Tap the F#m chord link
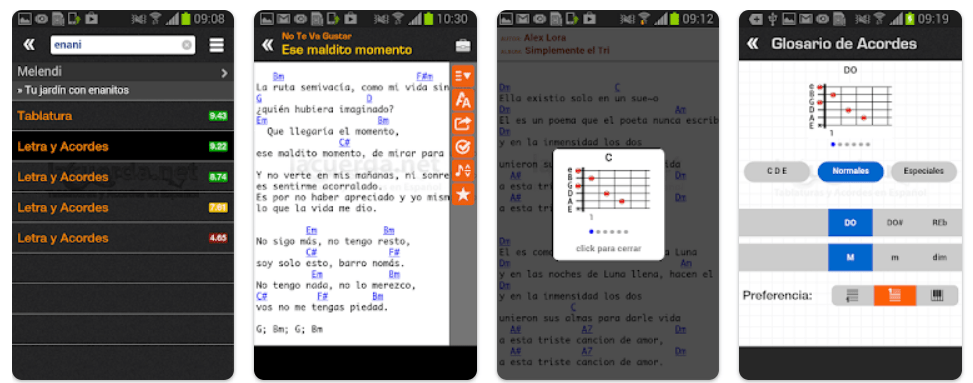This screenshot has width=973, height=383. coord(424,77)
